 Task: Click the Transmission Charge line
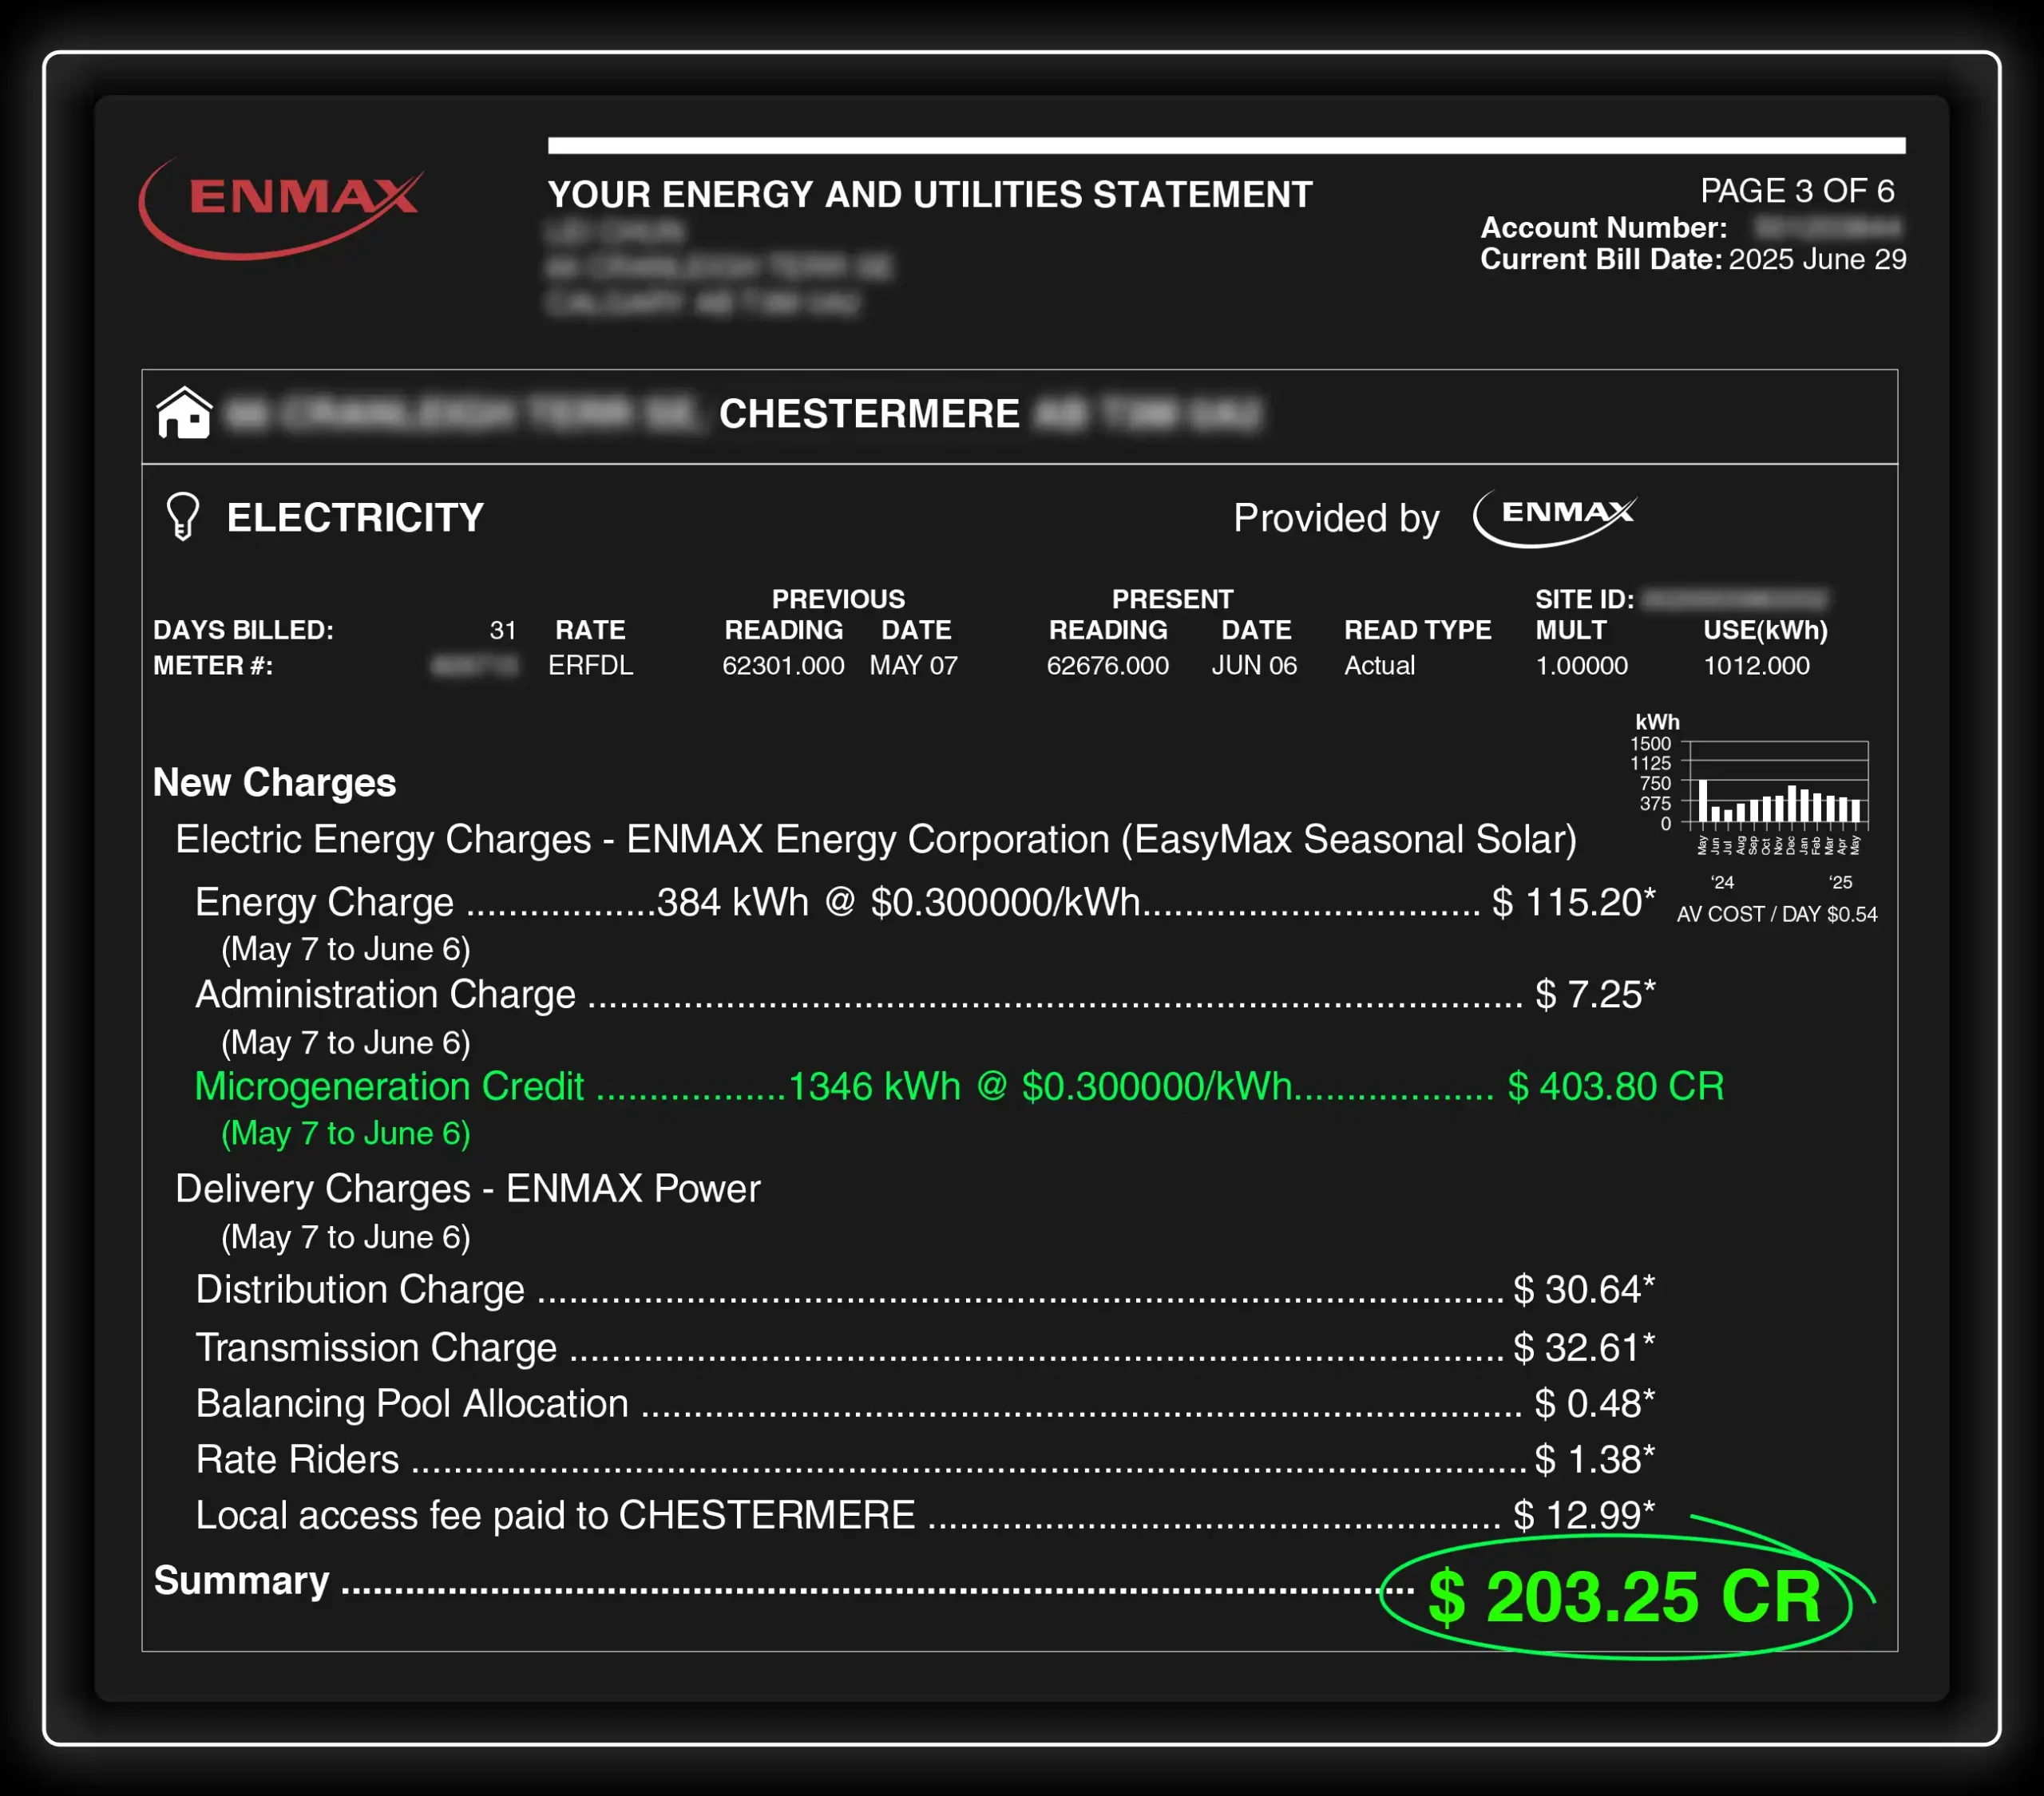tap(925, 1347)
